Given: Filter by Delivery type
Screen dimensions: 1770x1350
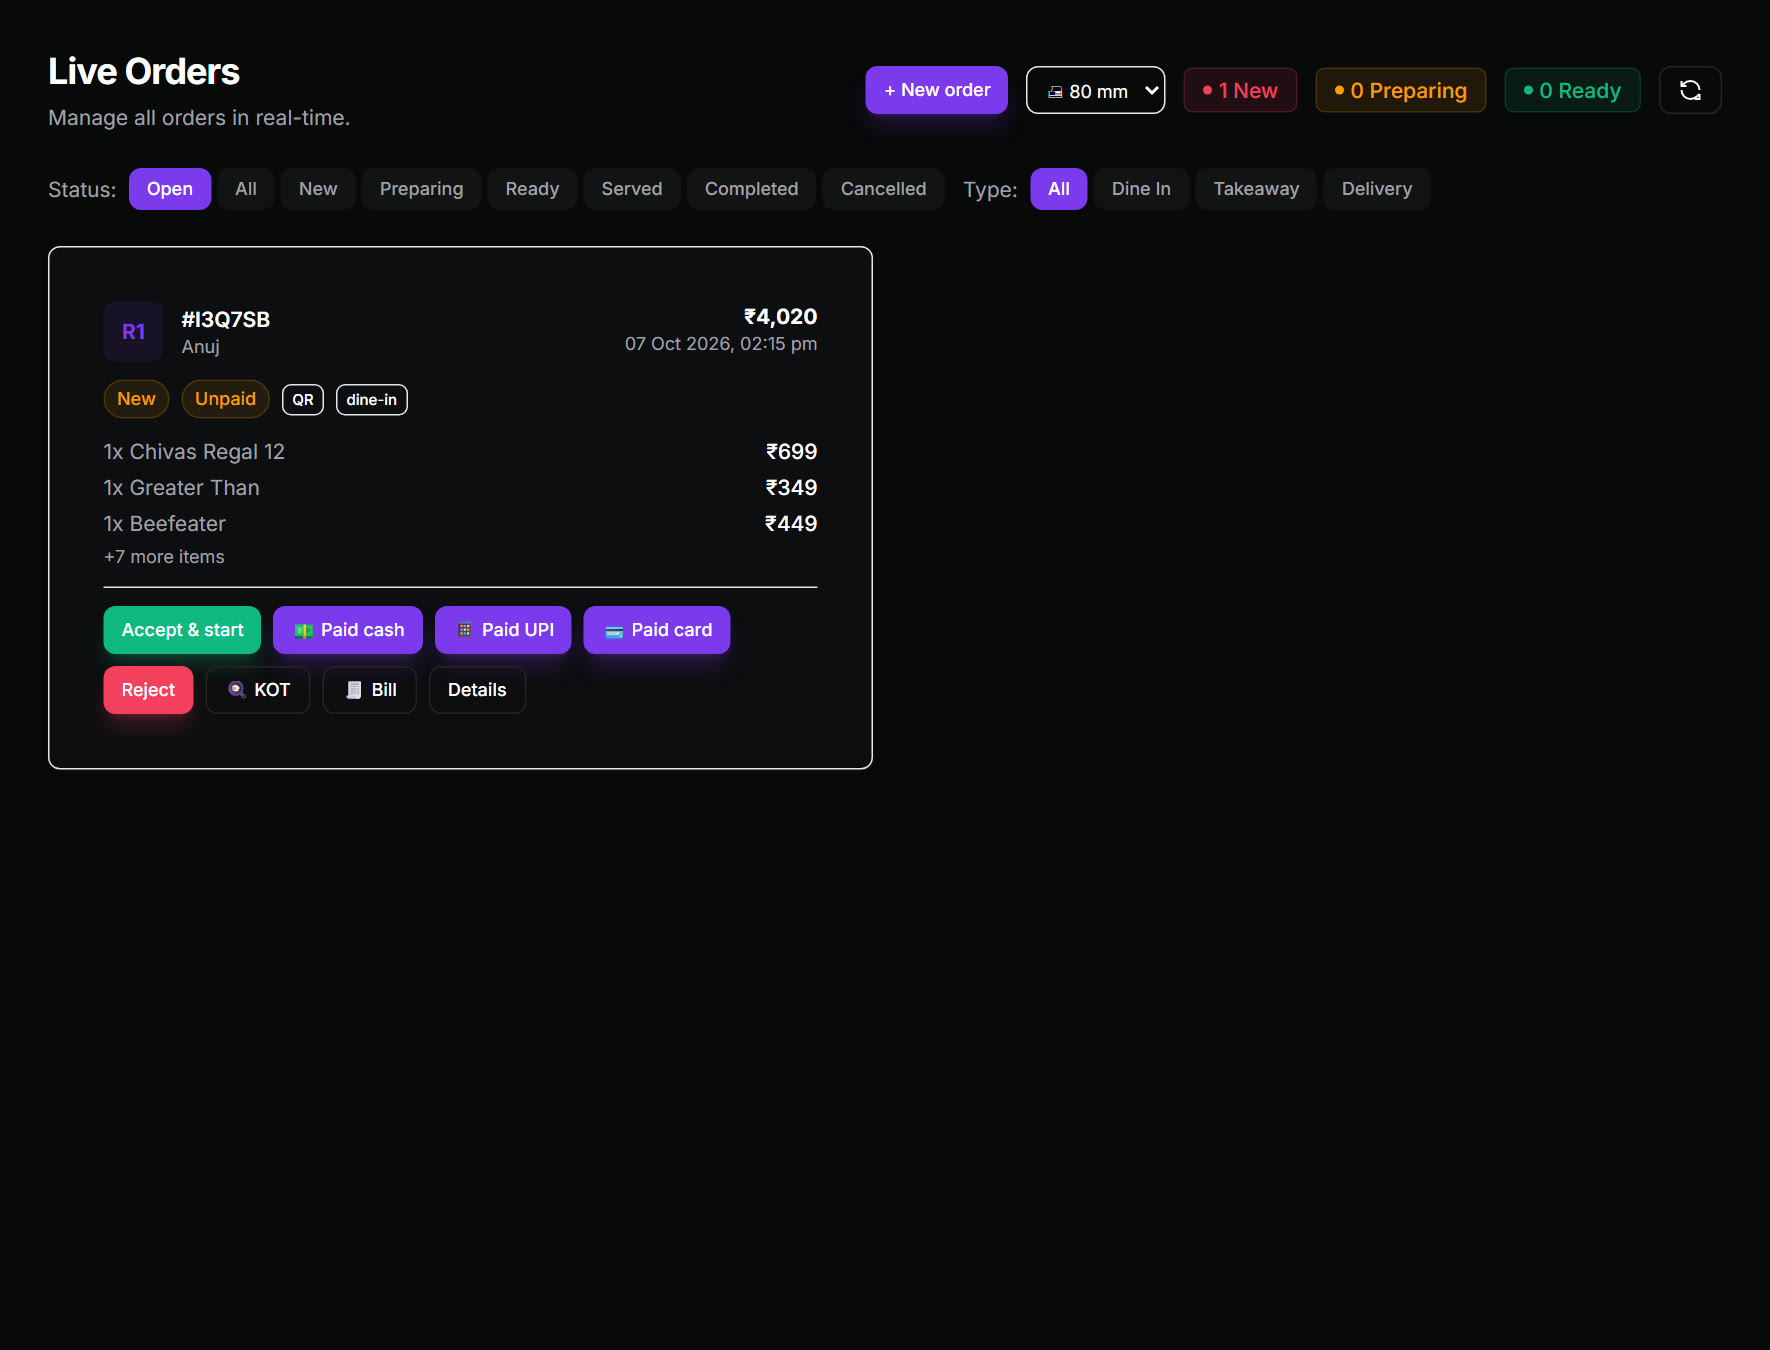Looking at the screenshot, I should [x=1377, y=189].
